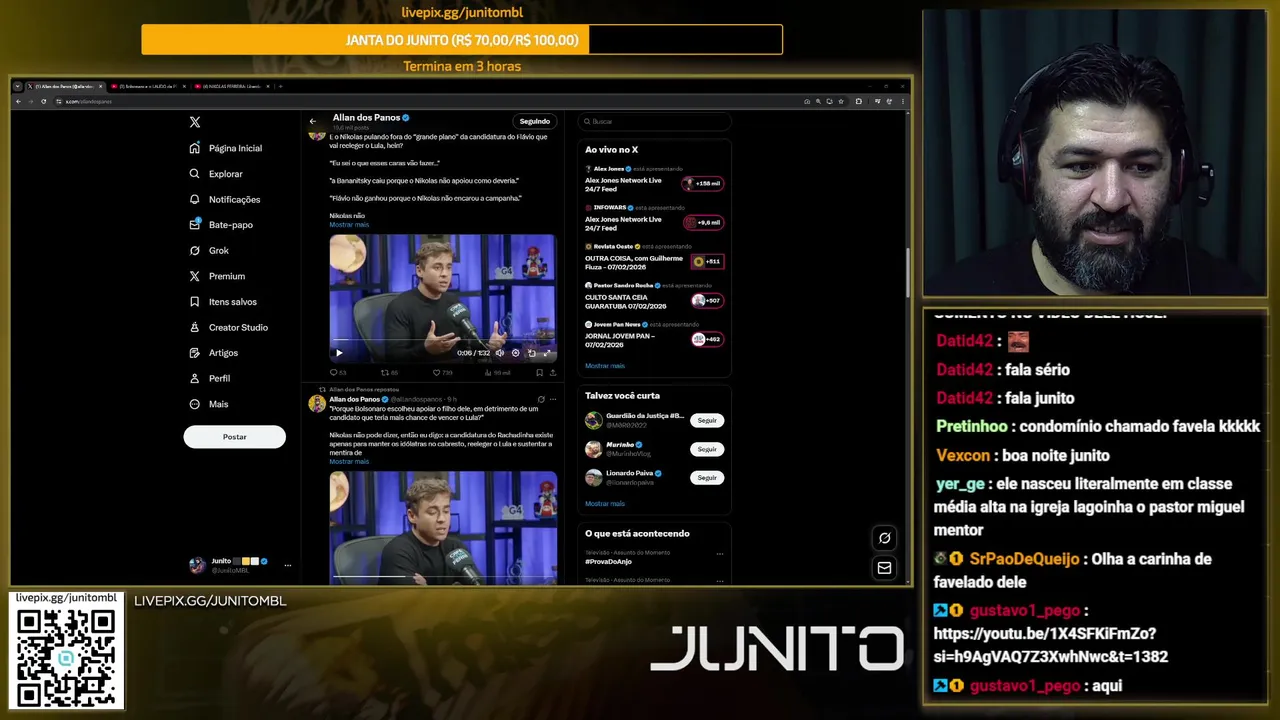This screenshot has width=1280, height=720.
Task: Open the Explorar search icon in sidebar
Action: (x=195, y=174)
